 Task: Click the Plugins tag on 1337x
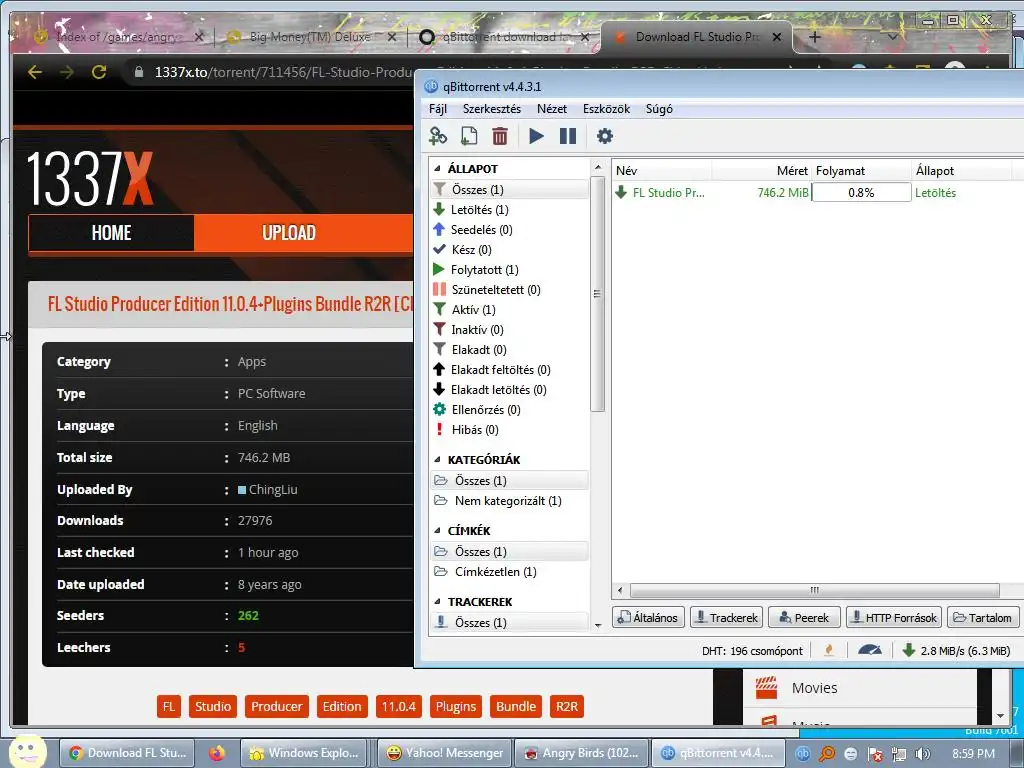pyautogui.click(x=455, y=706)
